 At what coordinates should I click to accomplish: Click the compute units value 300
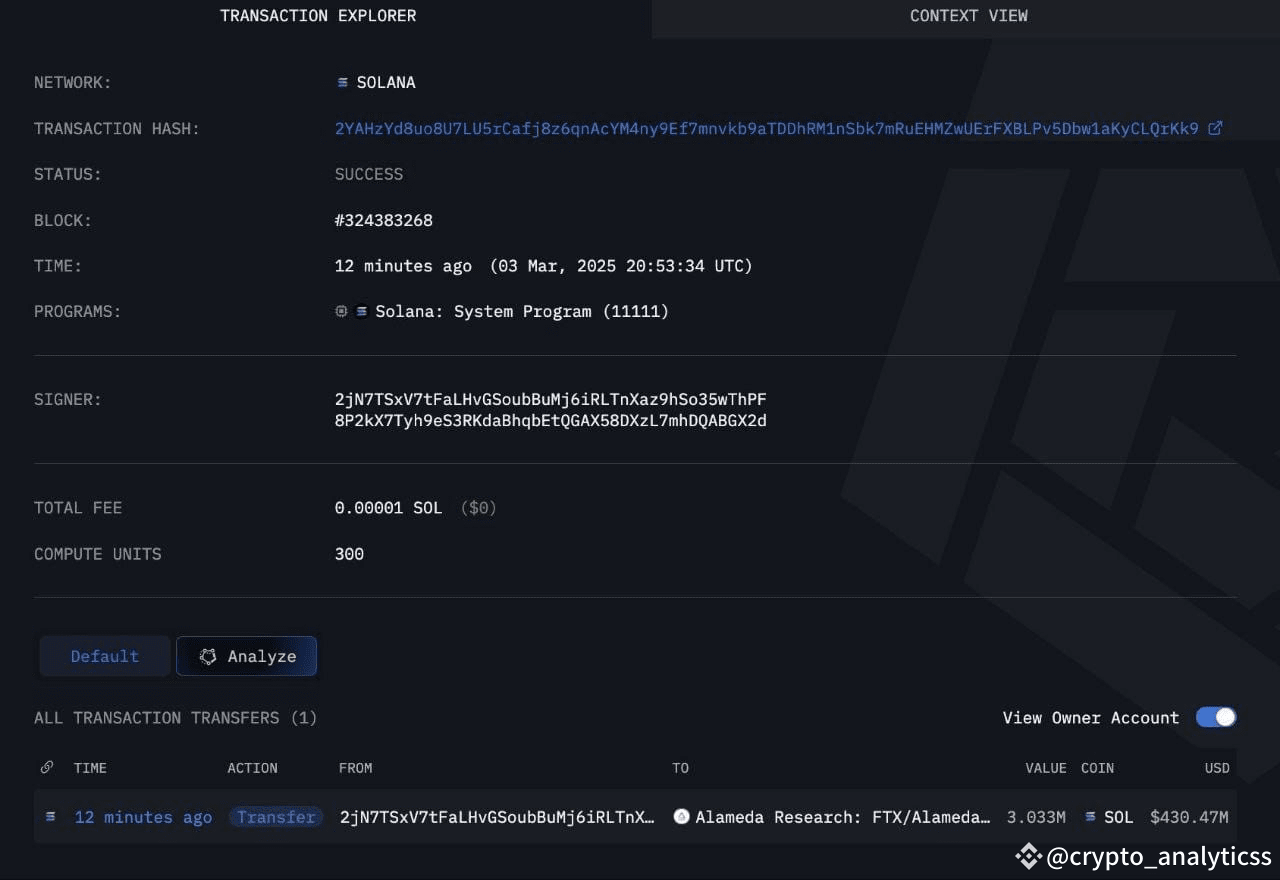349,554
